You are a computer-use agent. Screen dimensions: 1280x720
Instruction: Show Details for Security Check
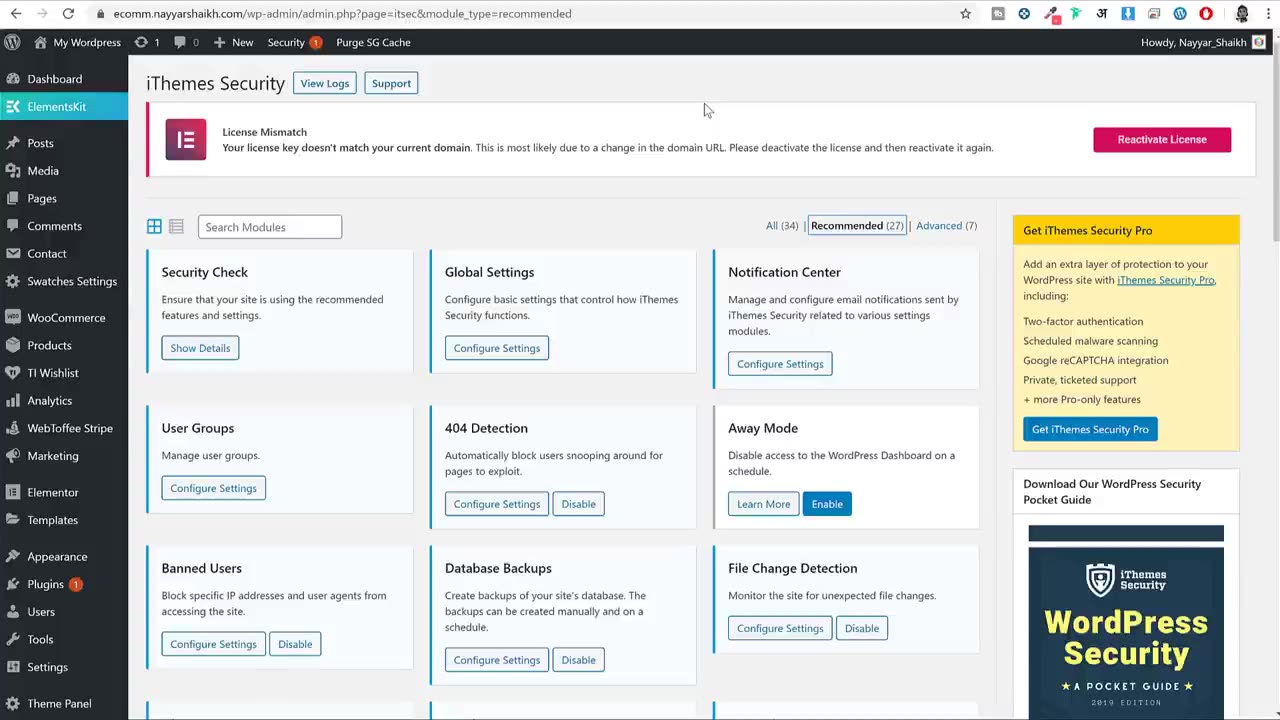pos(200,348)
